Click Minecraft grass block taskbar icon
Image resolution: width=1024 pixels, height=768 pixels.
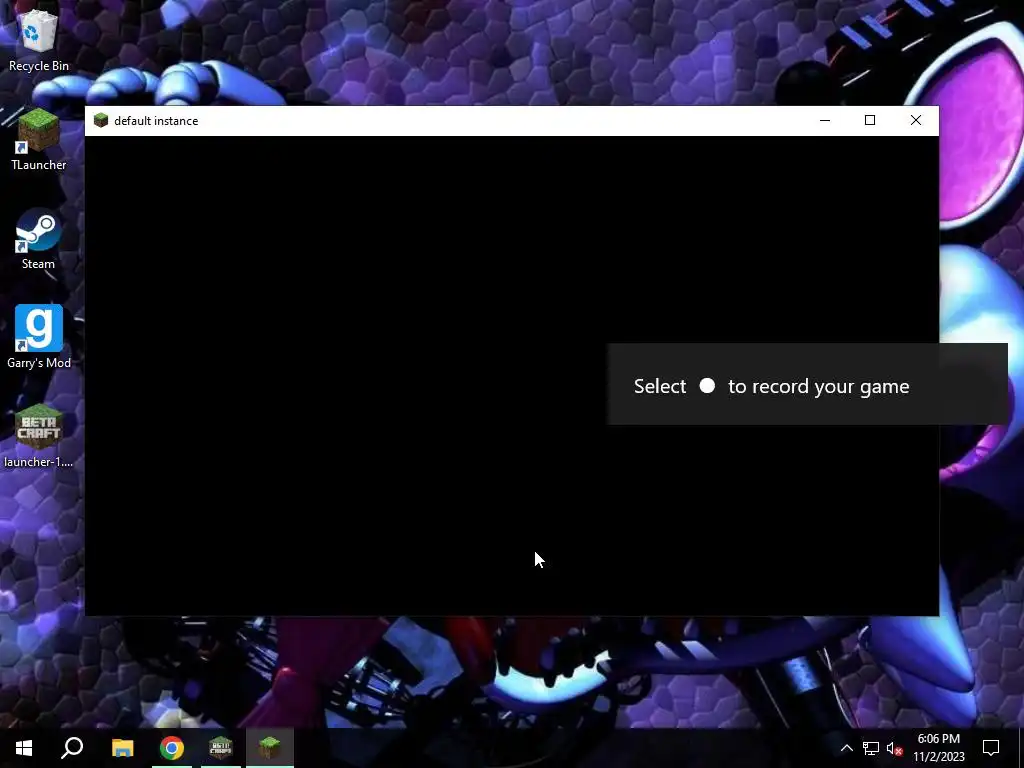(x=270, y=748)
